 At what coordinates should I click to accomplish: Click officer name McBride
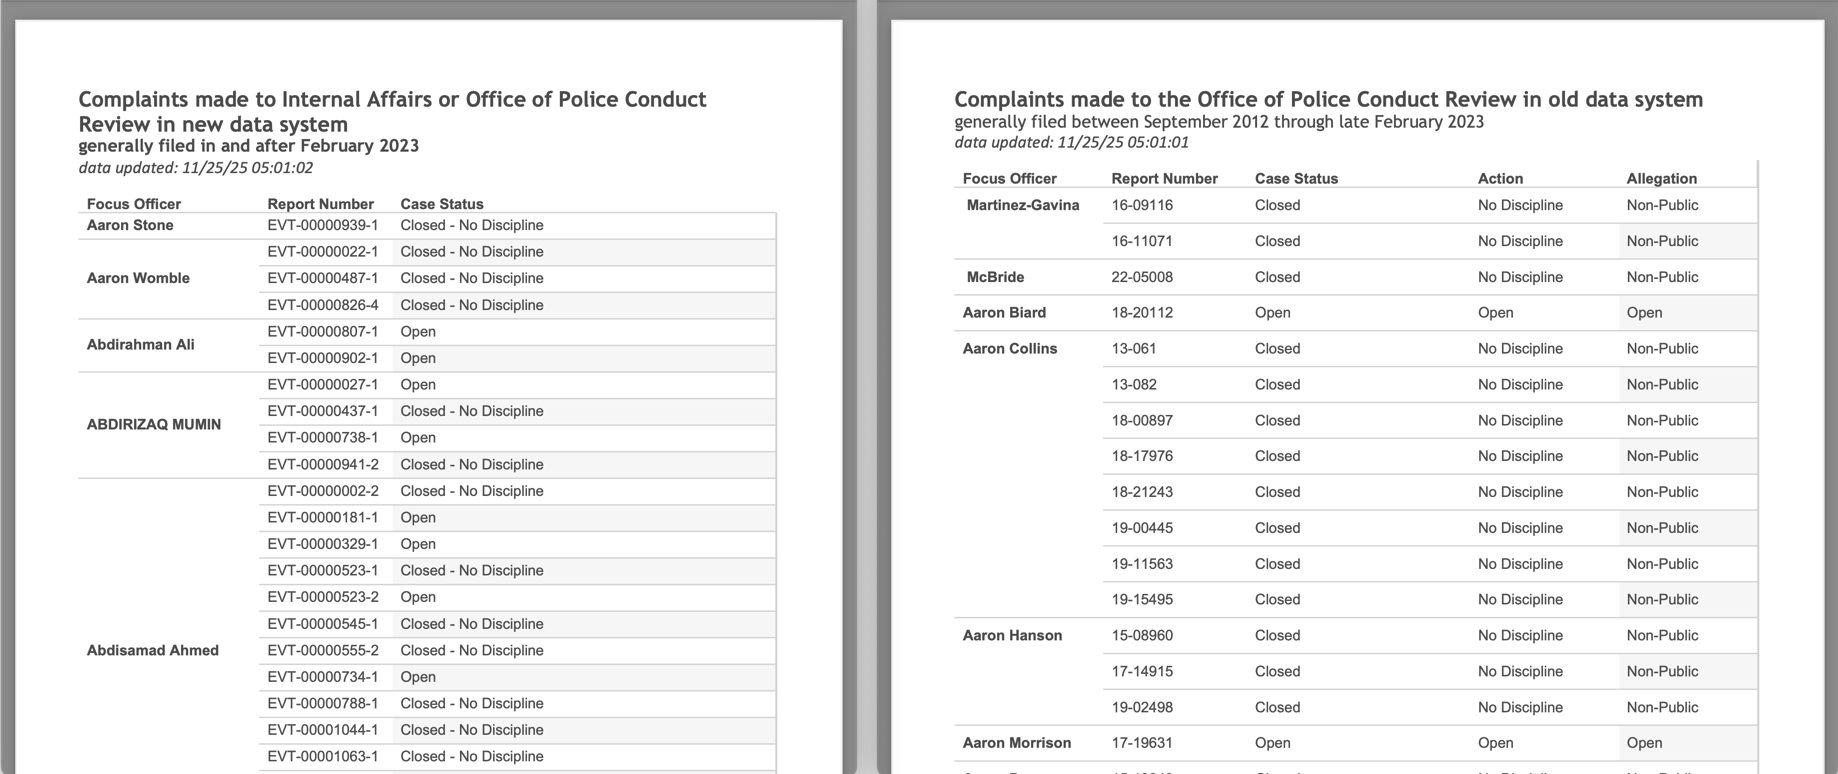995,278
